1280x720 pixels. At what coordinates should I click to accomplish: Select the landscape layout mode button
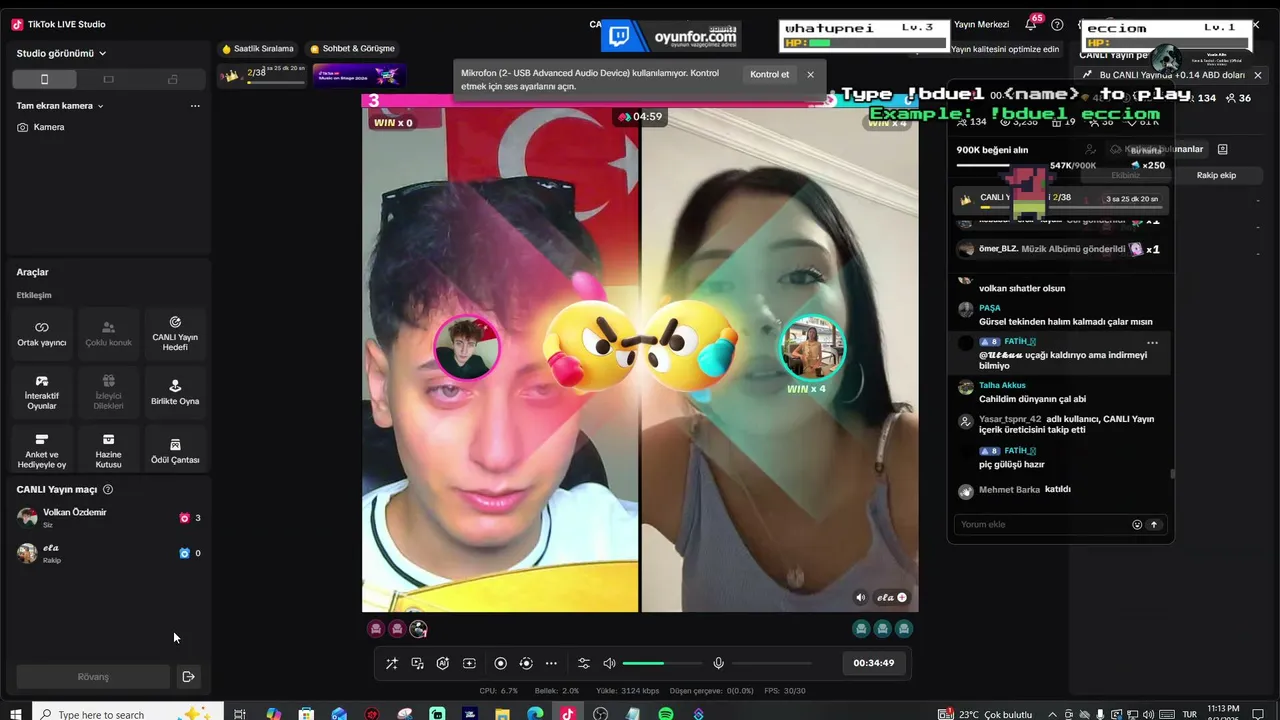click(x=108, y=79)
